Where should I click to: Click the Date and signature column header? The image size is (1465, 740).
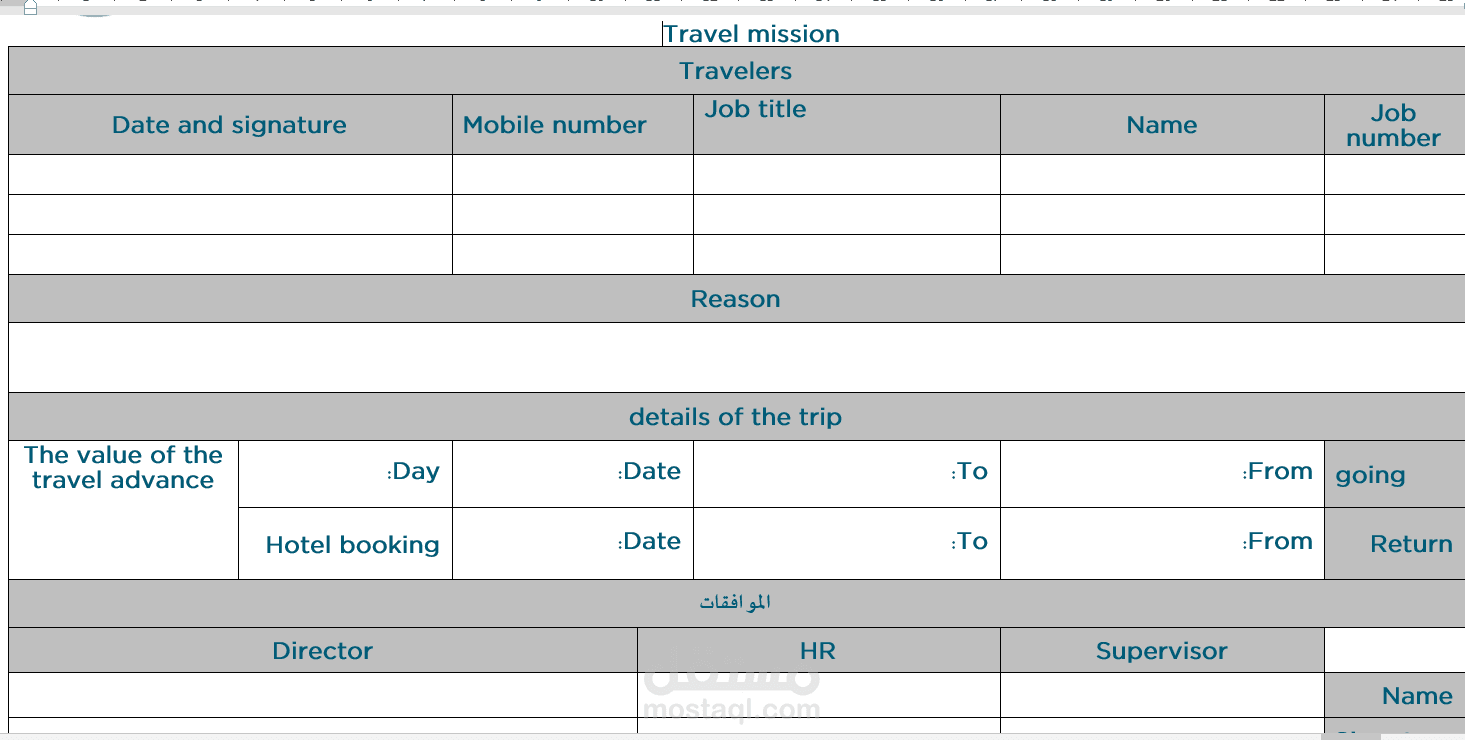point(230,125)
